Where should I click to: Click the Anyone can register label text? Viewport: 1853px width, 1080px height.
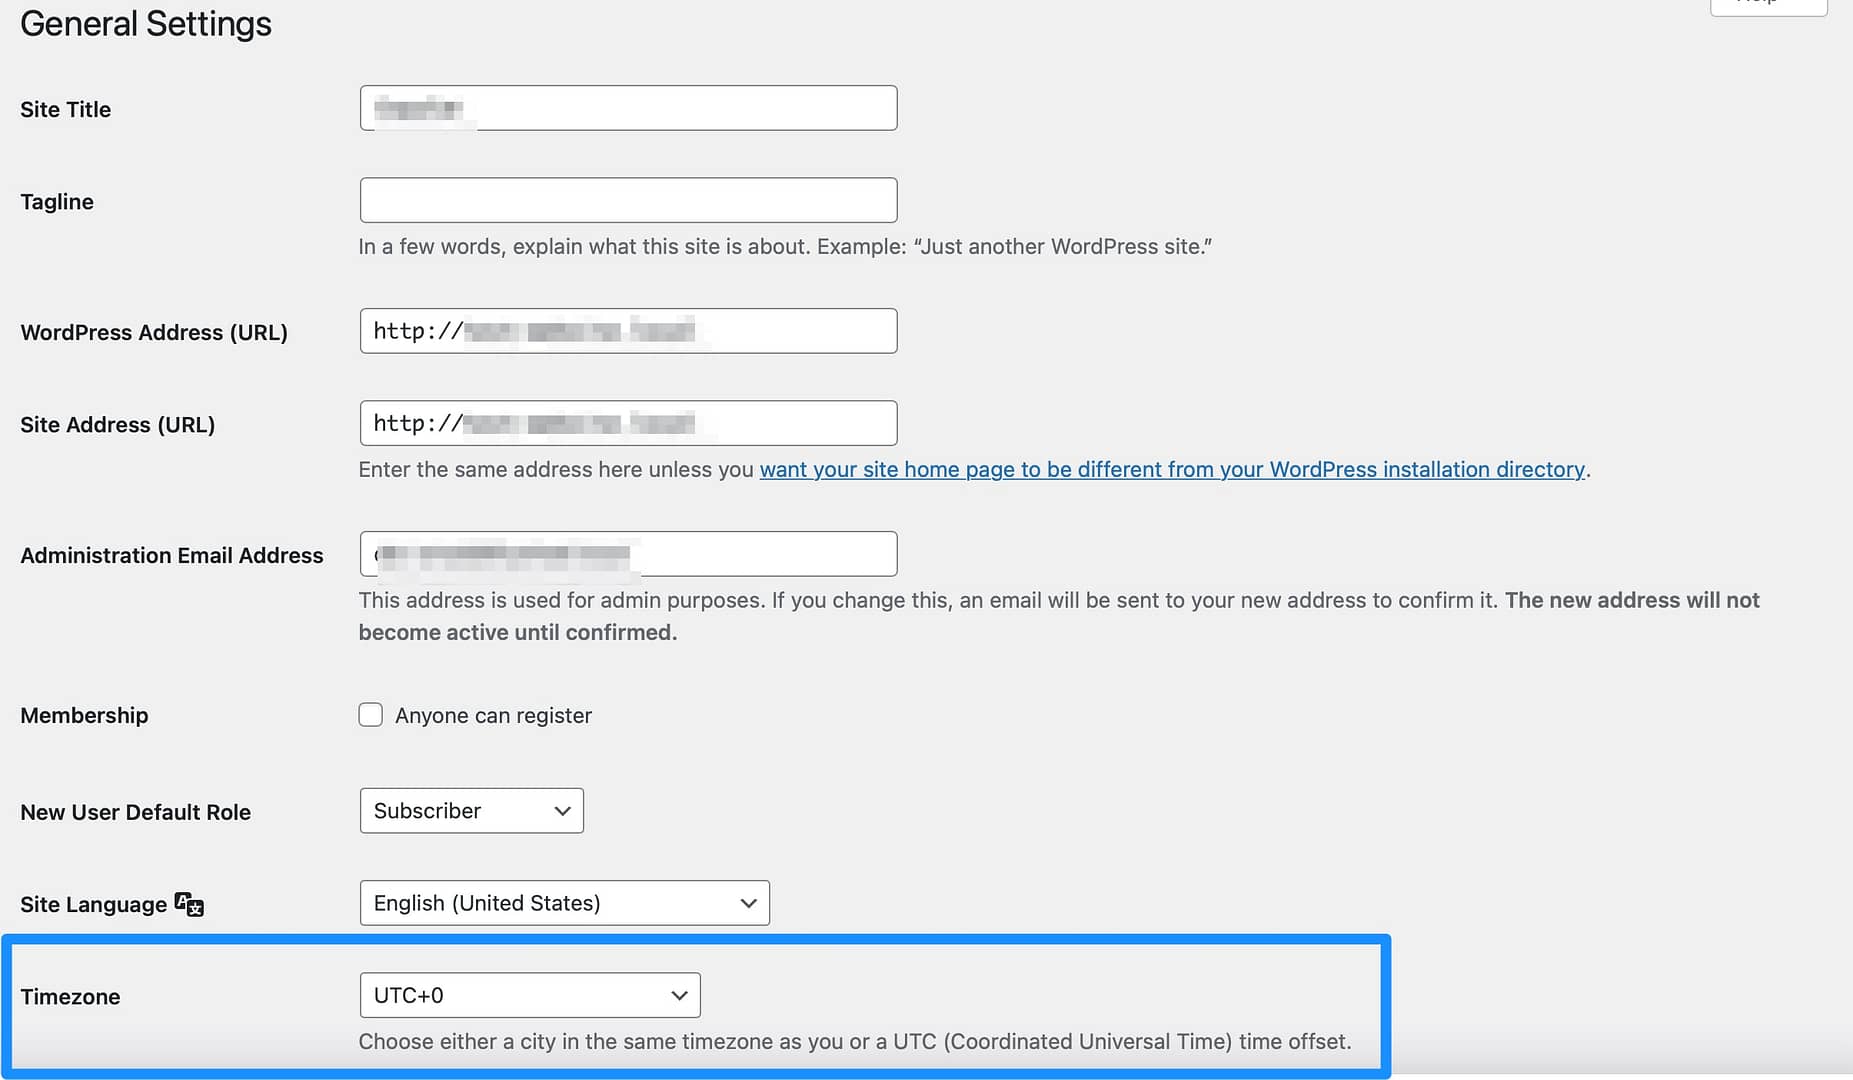tap(493, 716)
